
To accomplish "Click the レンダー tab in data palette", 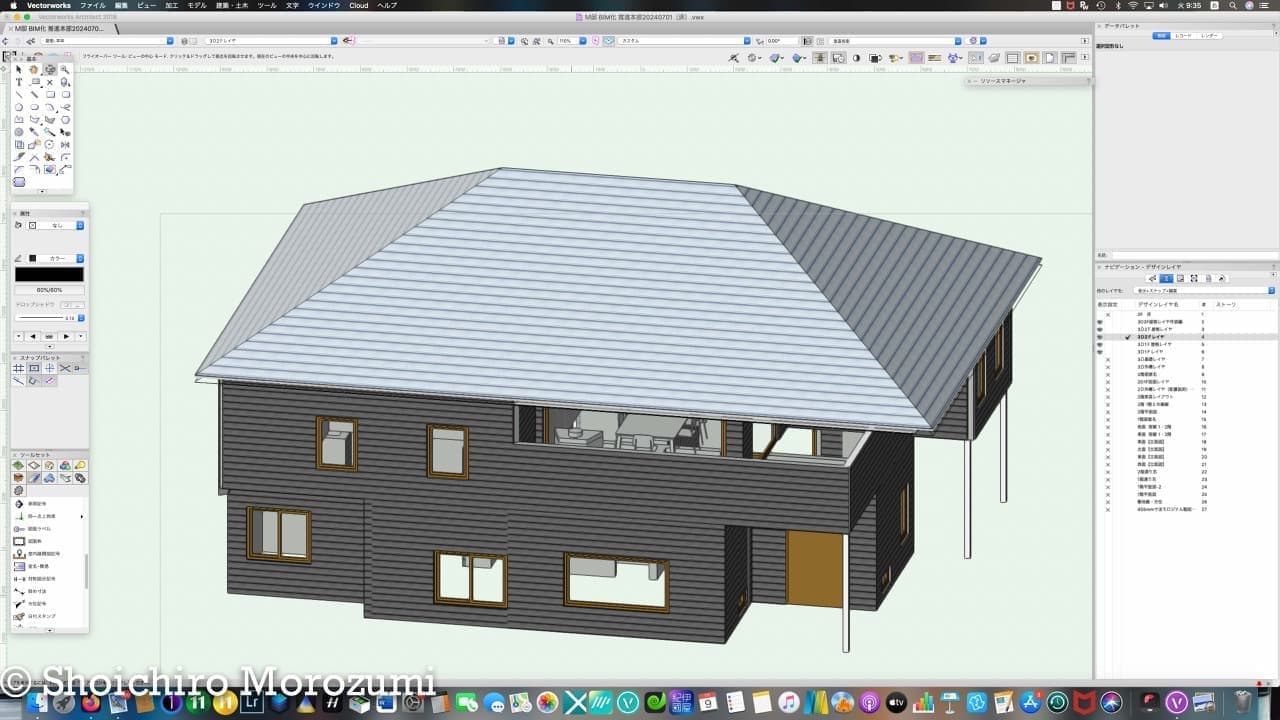I will pyautogui.click(x=1209, y=35).
